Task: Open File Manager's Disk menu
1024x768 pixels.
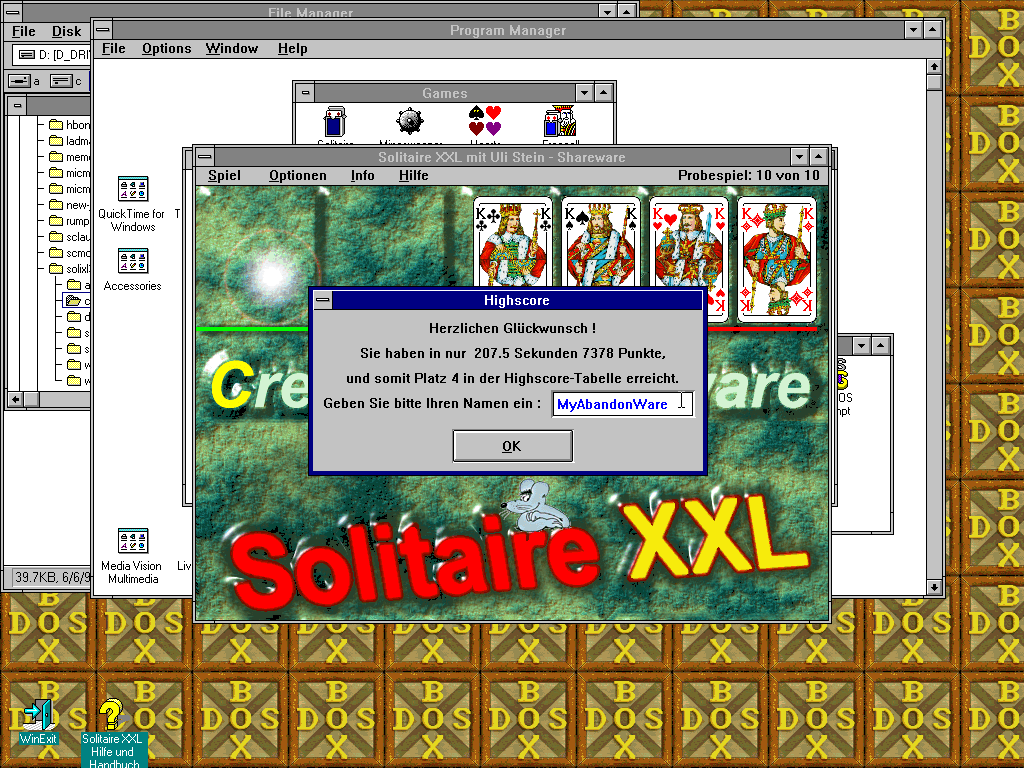Action: [x=67, y=31]
